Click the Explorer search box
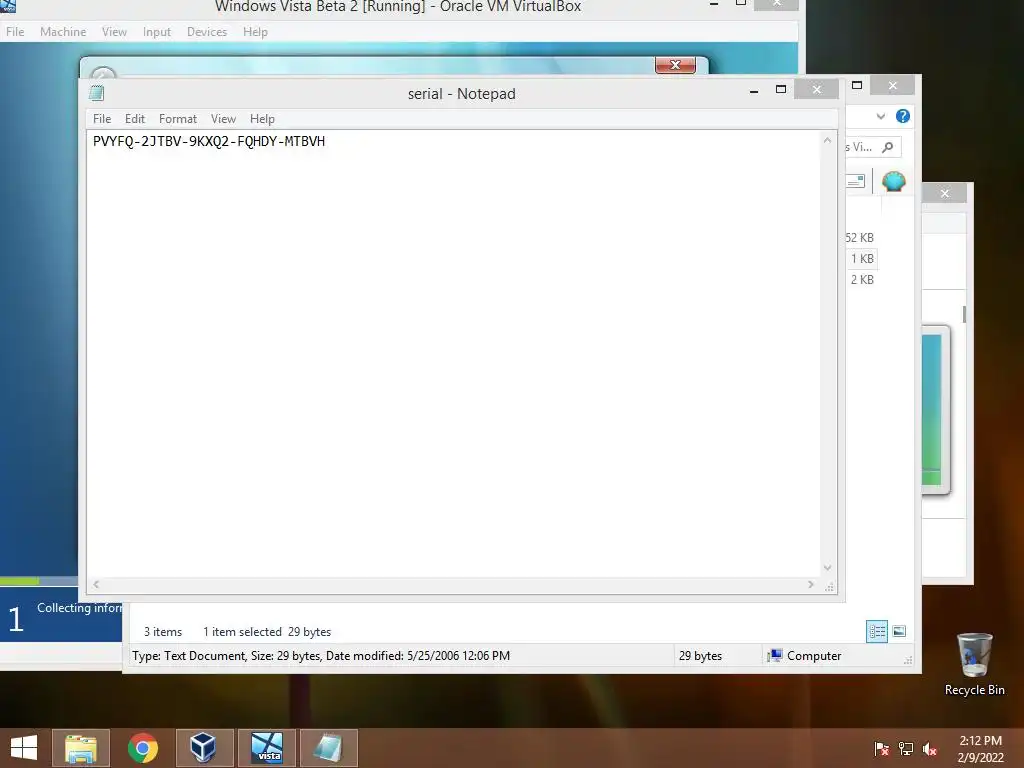 tap(873, 147)
